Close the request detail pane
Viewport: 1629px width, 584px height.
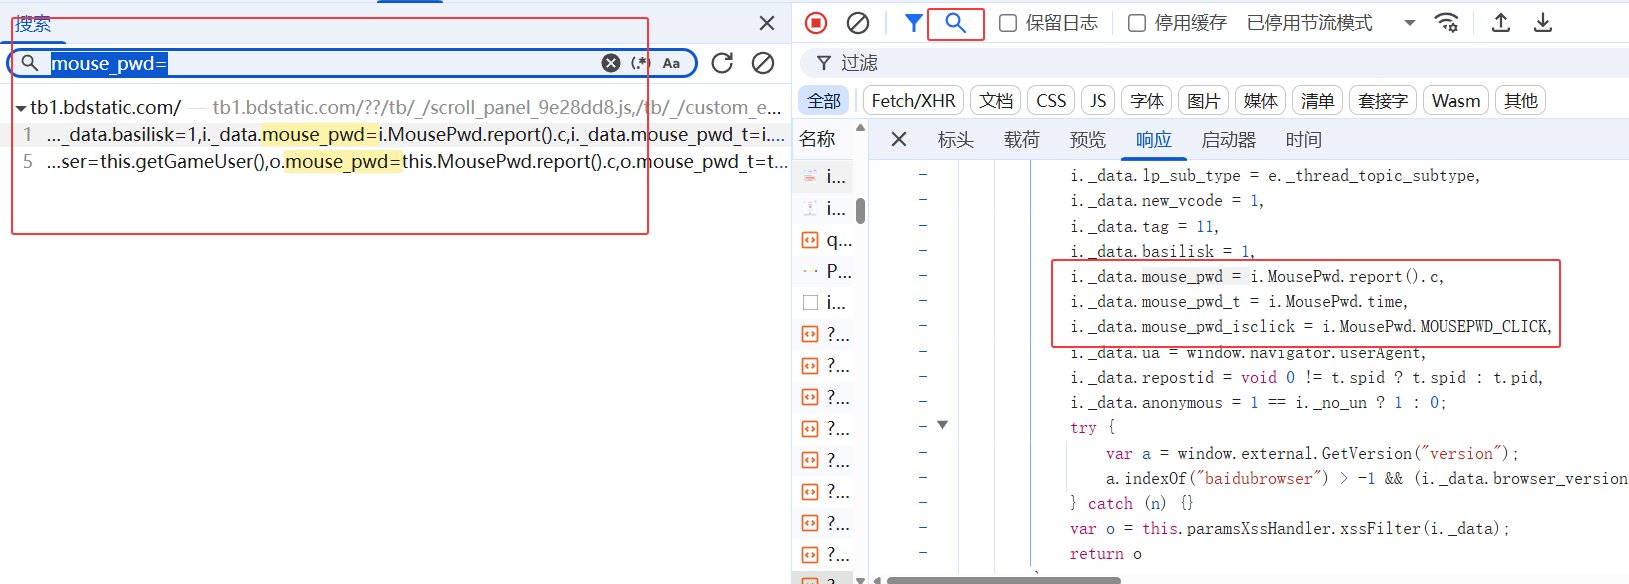pos(899,139)
